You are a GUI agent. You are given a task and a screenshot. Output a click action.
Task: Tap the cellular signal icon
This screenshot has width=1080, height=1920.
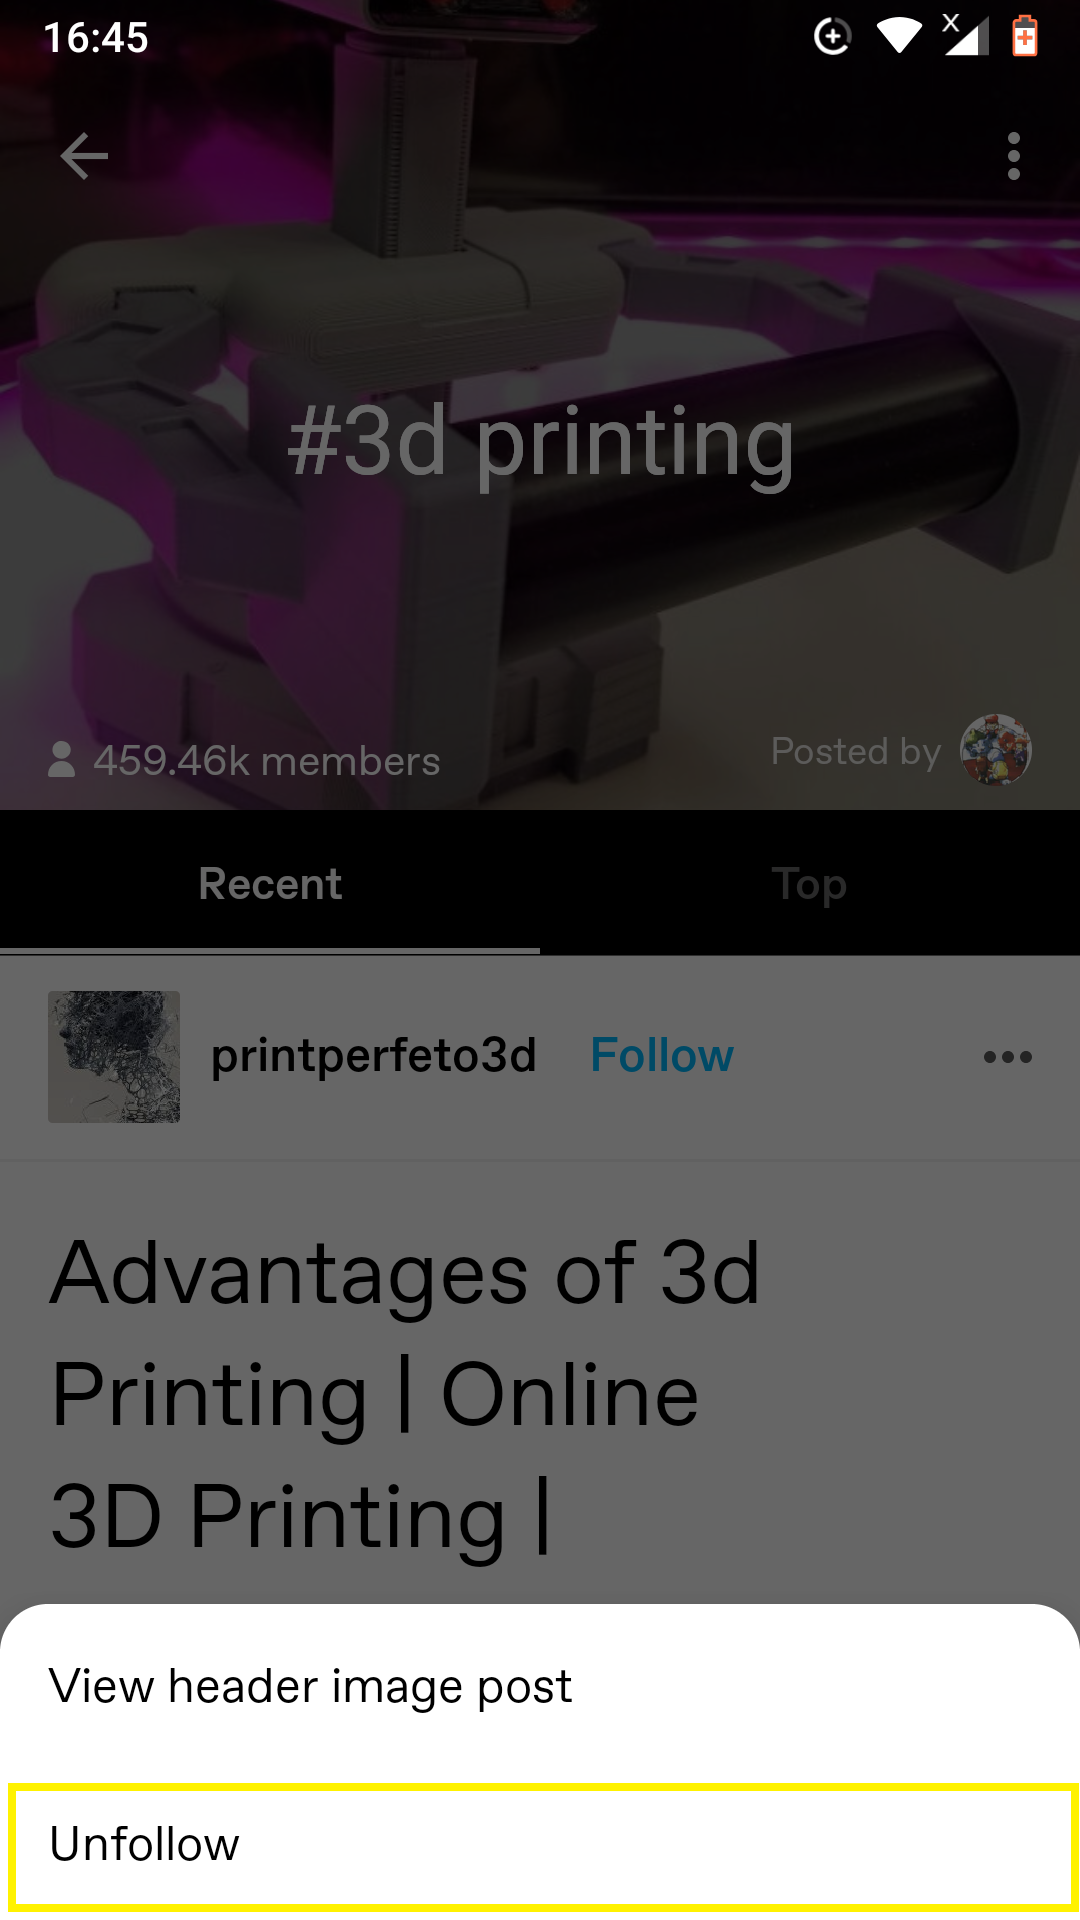[965, 35]
